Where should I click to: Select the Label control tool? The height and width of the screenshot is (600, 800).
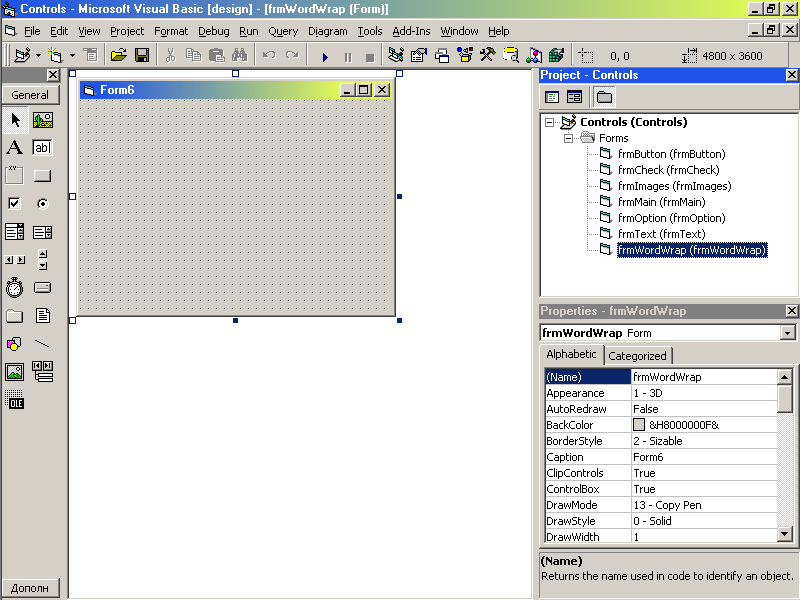tap(15, 148)
